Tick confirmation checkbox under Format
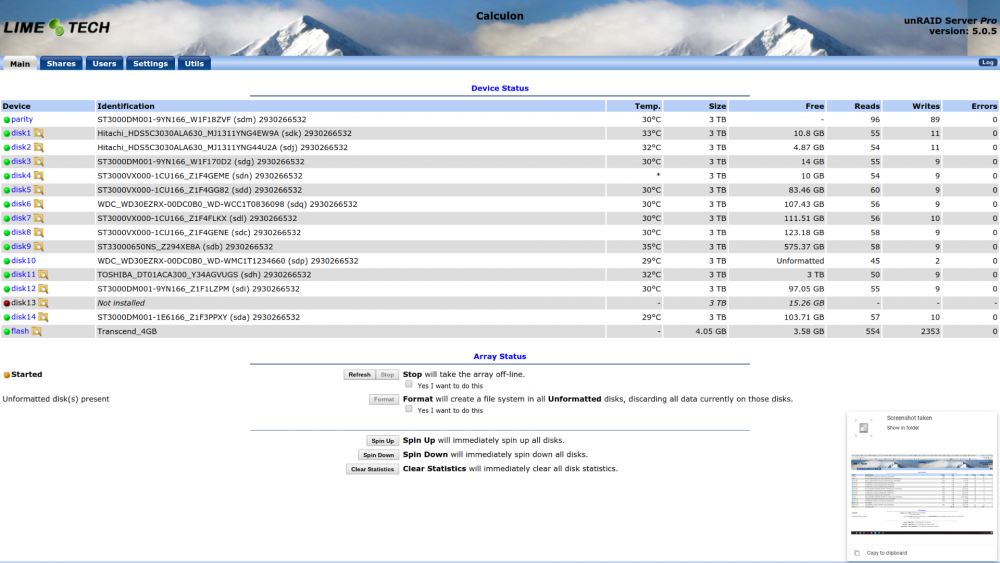The width and height of the screenshot is (1000, 563). [409, 409]
